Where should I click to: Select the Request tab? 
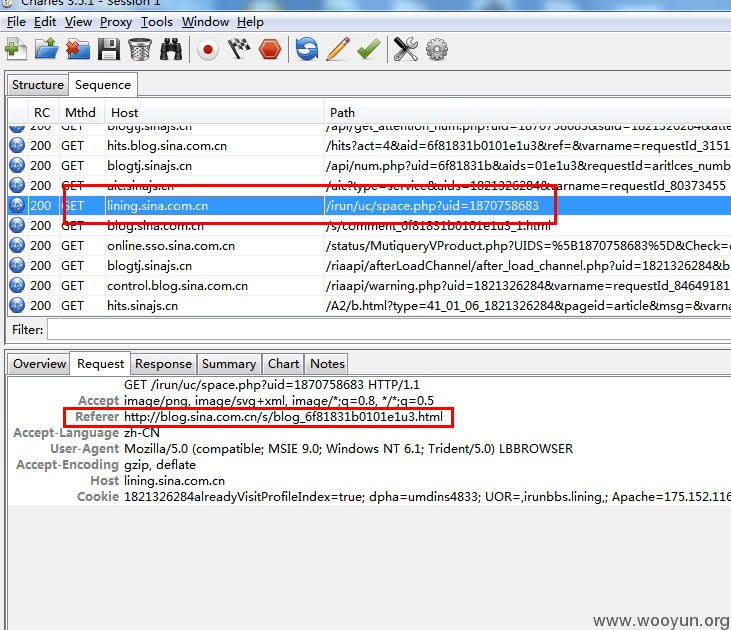click(x=100, y=364)
